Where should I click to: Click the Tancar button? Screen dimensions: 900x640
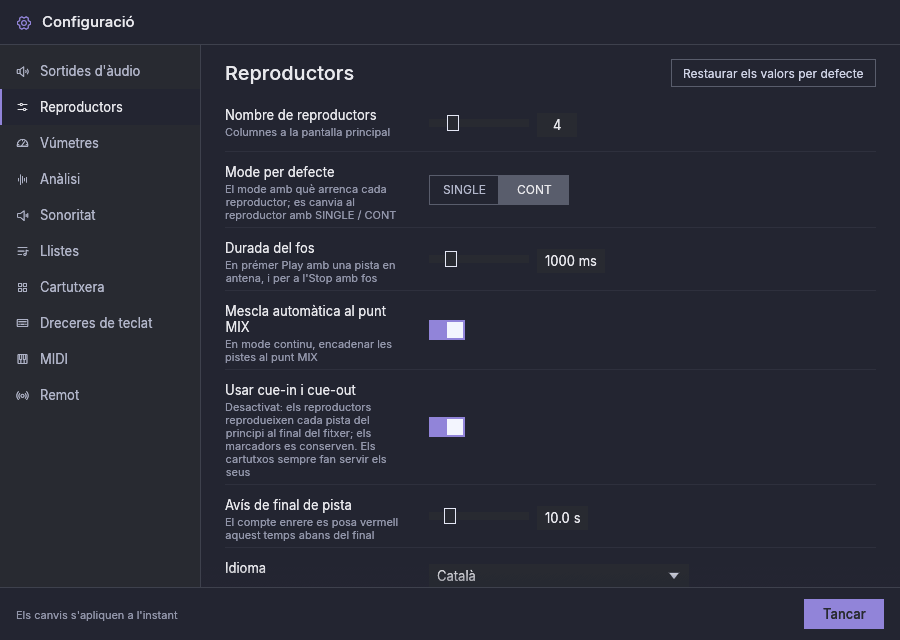844,614
